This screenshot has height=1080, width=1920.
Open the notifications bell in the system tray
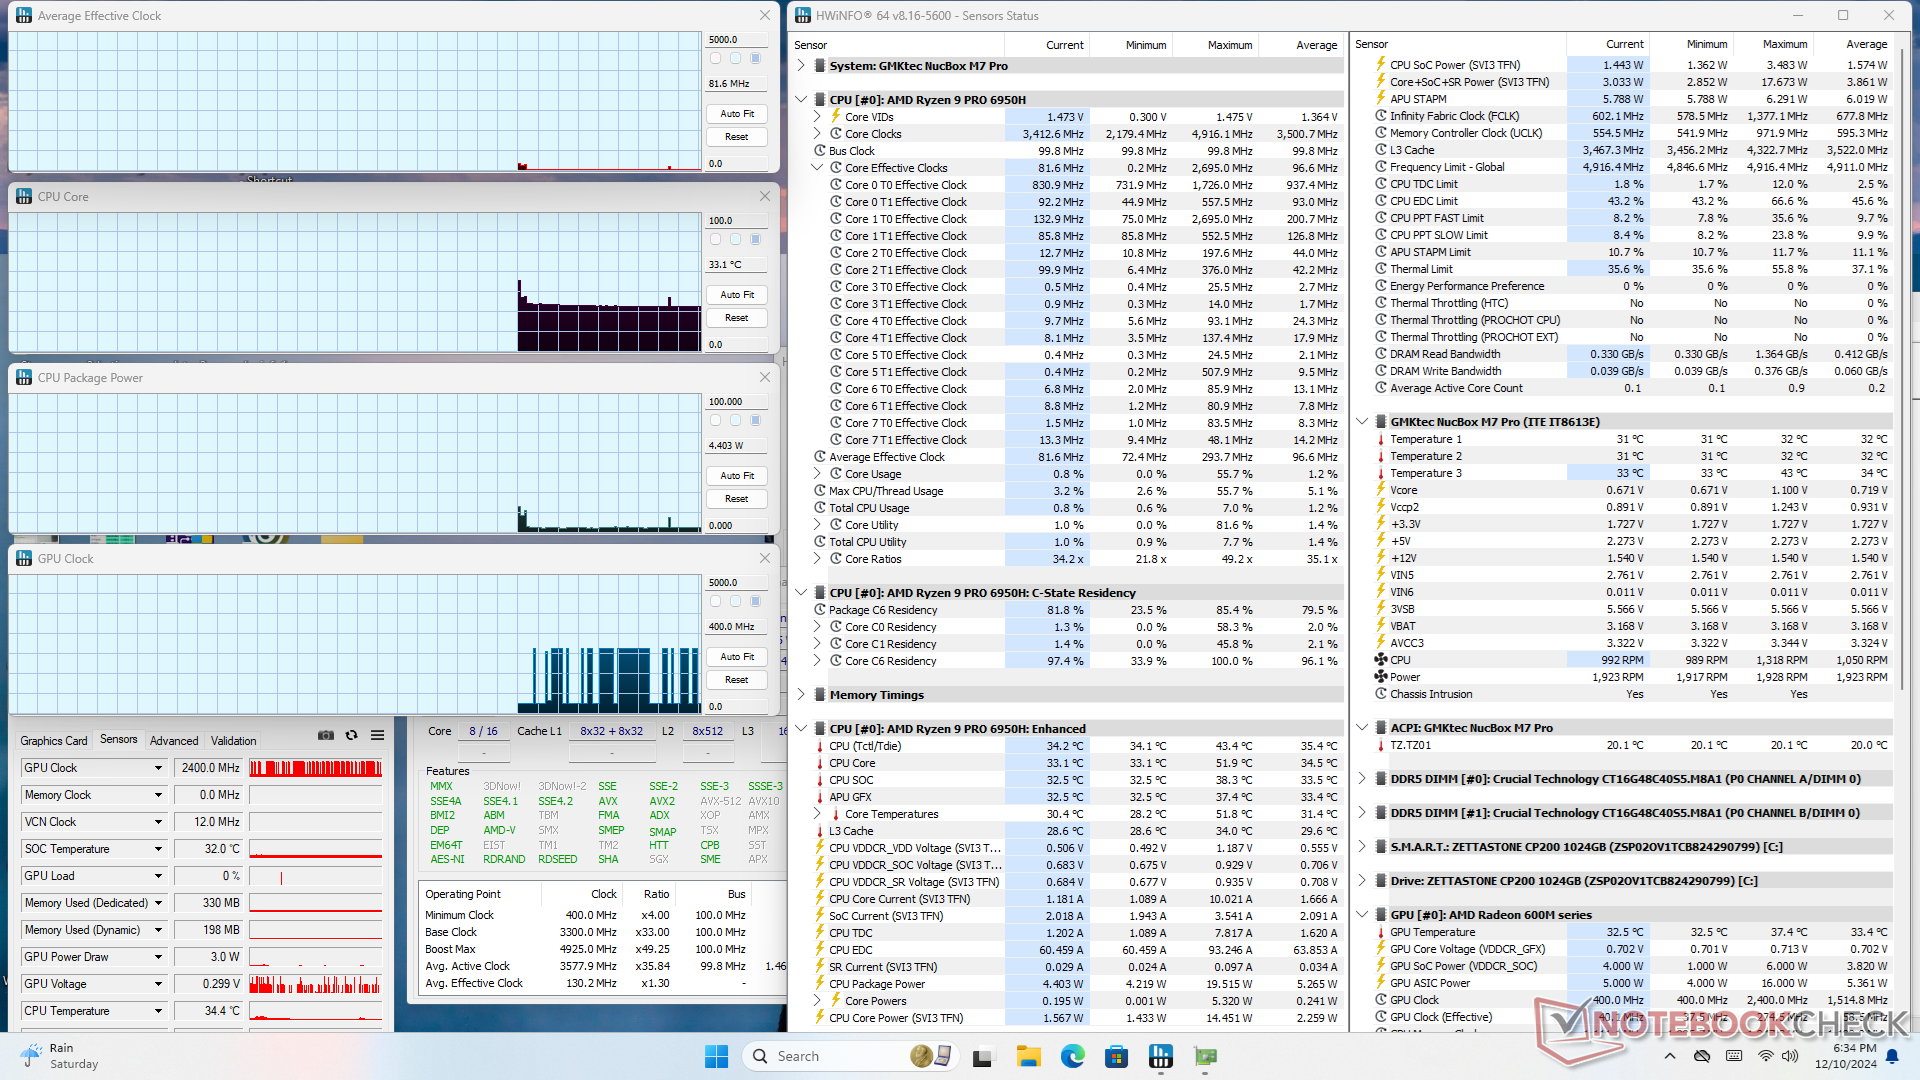click(1892, 1056)
